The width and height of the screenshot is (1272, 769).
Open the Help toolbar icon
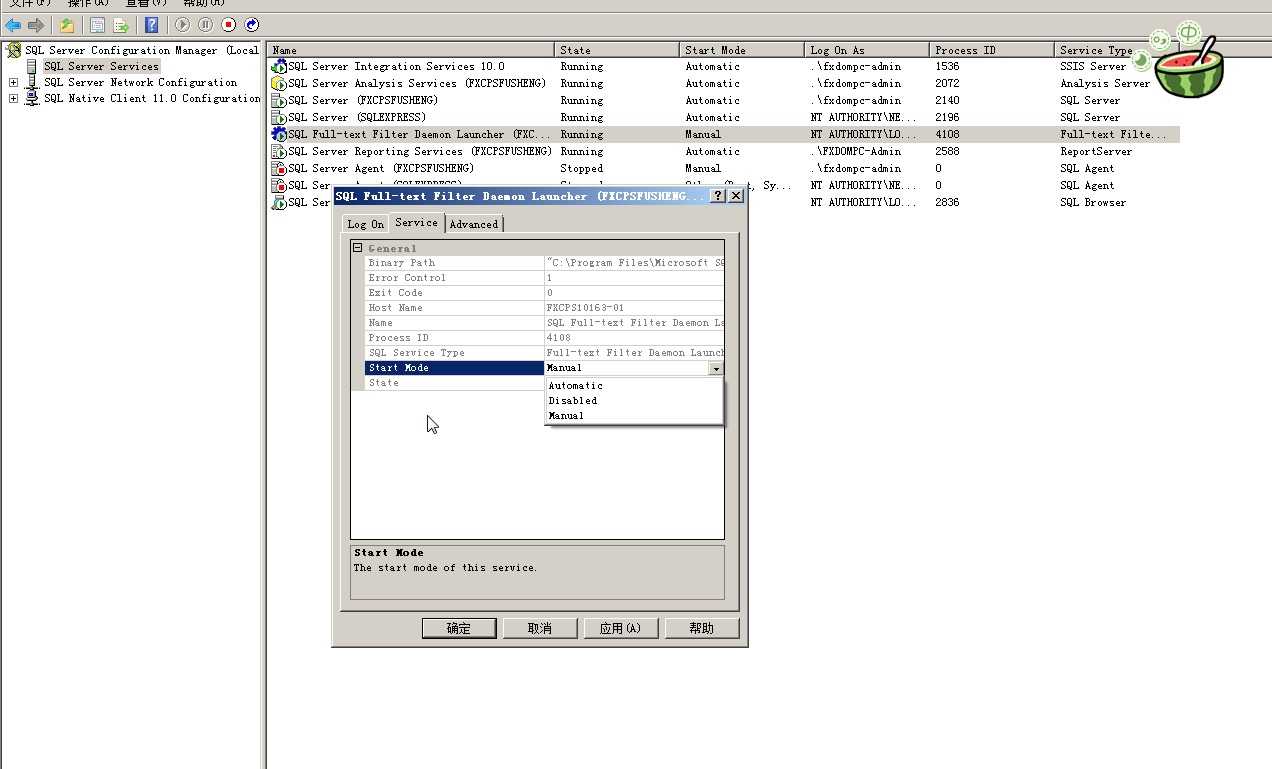click(x=151, y=25)
